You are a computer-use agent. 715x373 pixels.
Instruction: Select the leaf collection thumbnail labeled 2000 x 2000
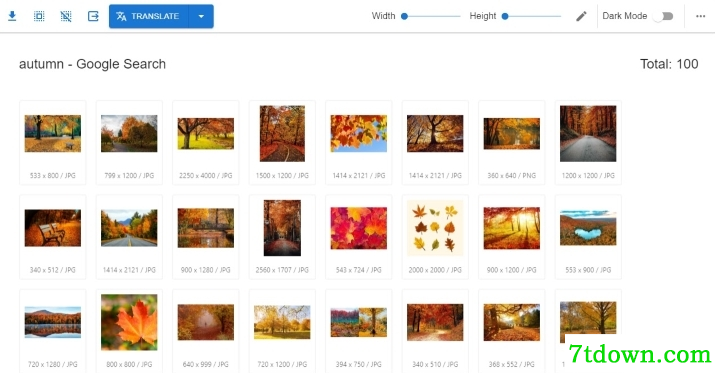point(435,228)
